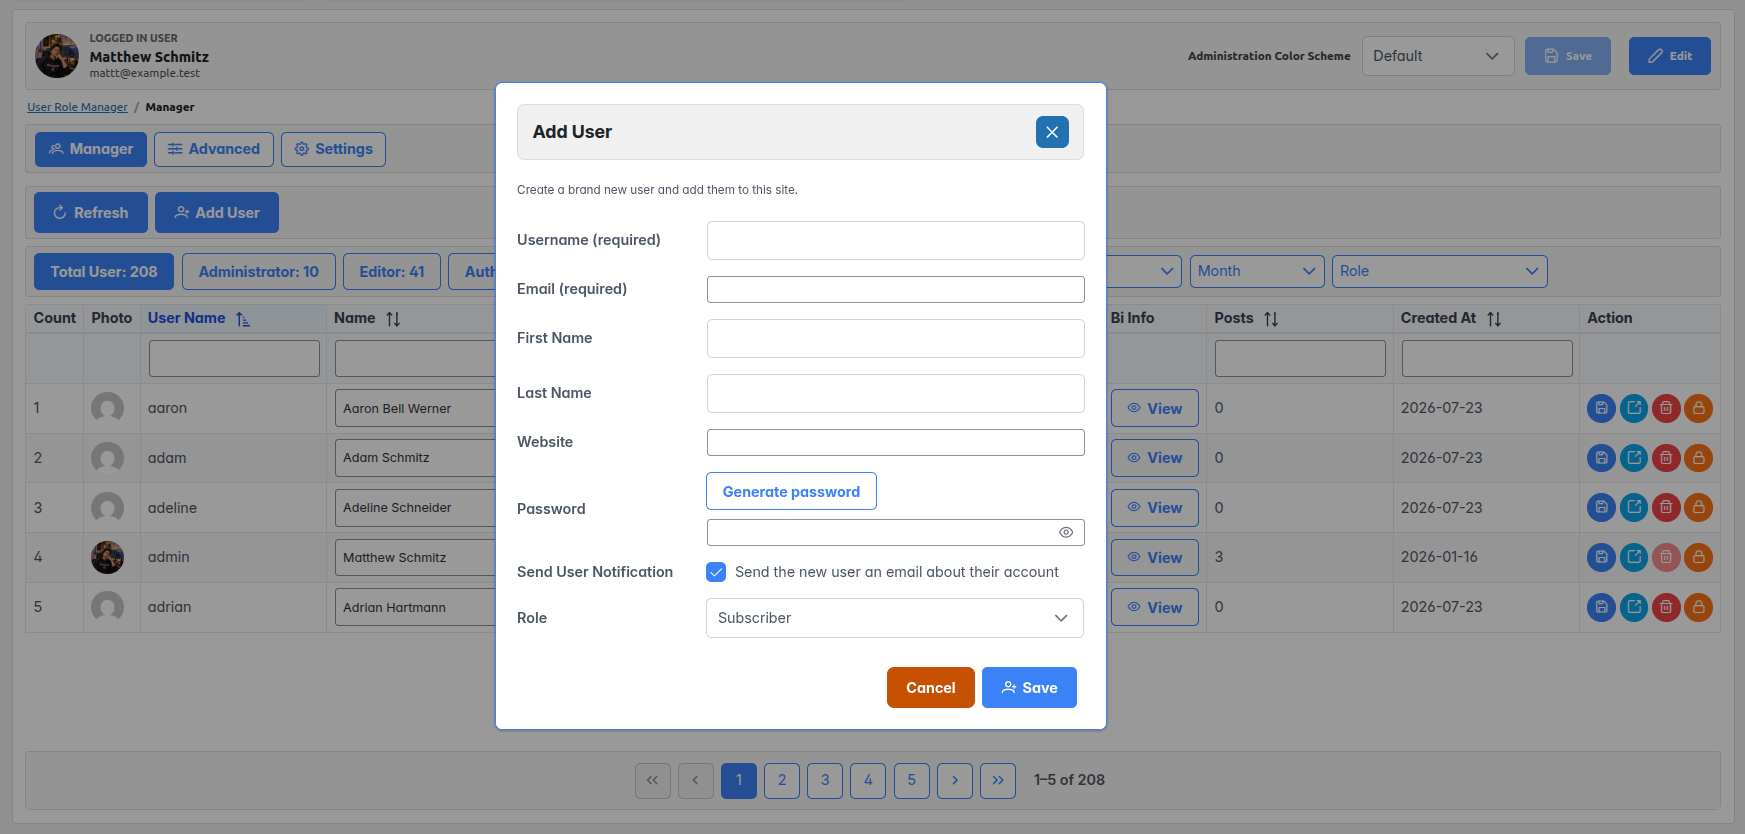This screenshot has width=1745, height=834.
Task: Click Matthew Schmitz's profile avatar in header
Action: point(57,56)
